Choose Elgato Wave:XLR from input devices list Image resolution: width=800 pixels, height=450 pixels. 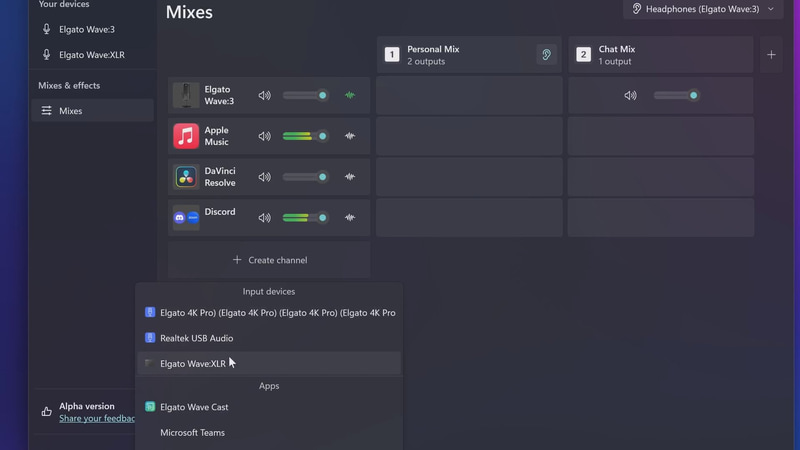269,364
